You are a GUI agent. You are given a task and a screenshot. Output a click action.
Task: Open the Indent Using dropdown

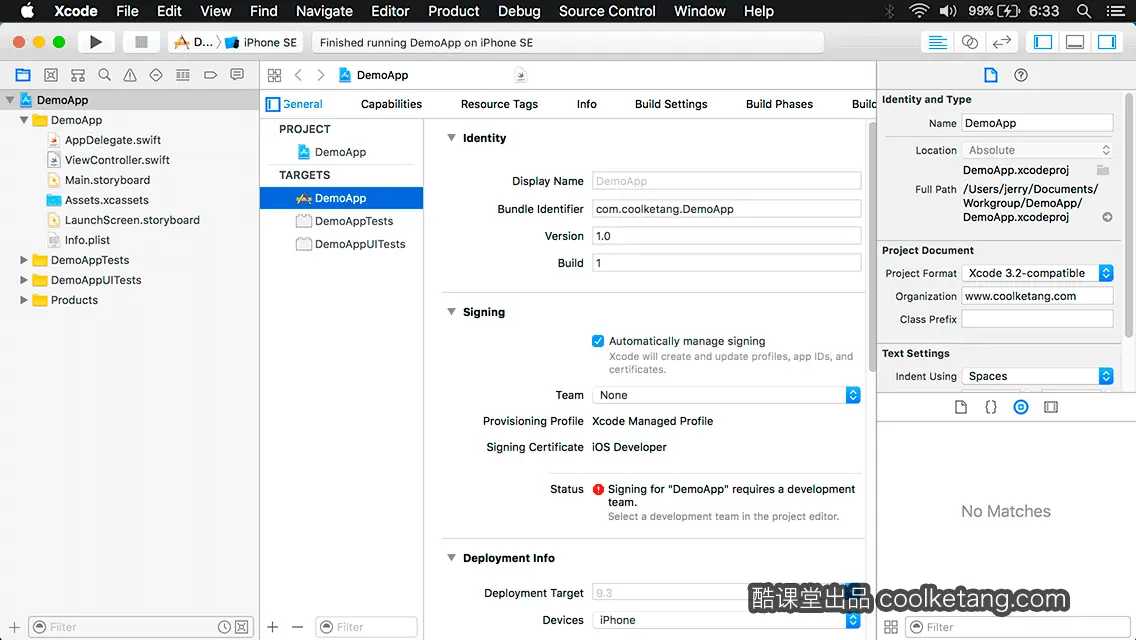pos(1037,376)
